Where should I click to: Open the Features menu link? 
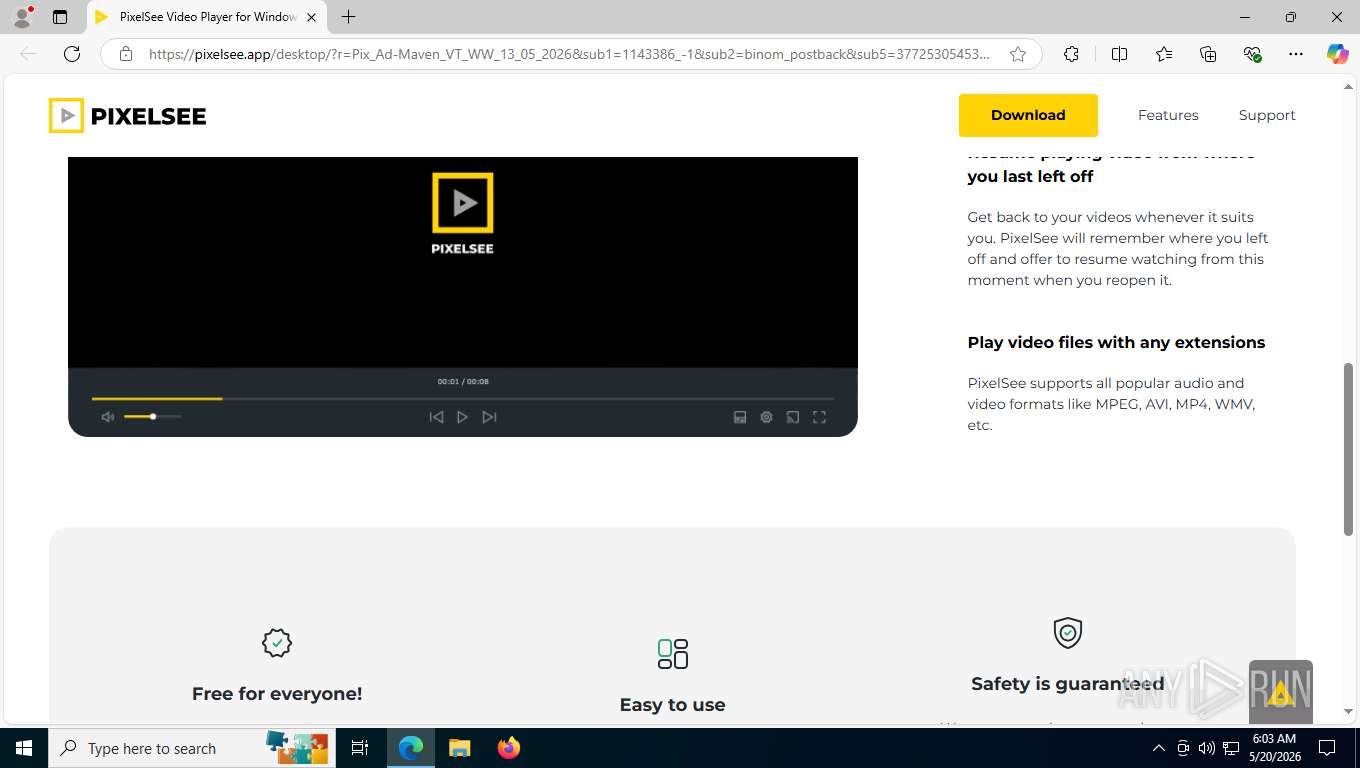(1168, 115)
